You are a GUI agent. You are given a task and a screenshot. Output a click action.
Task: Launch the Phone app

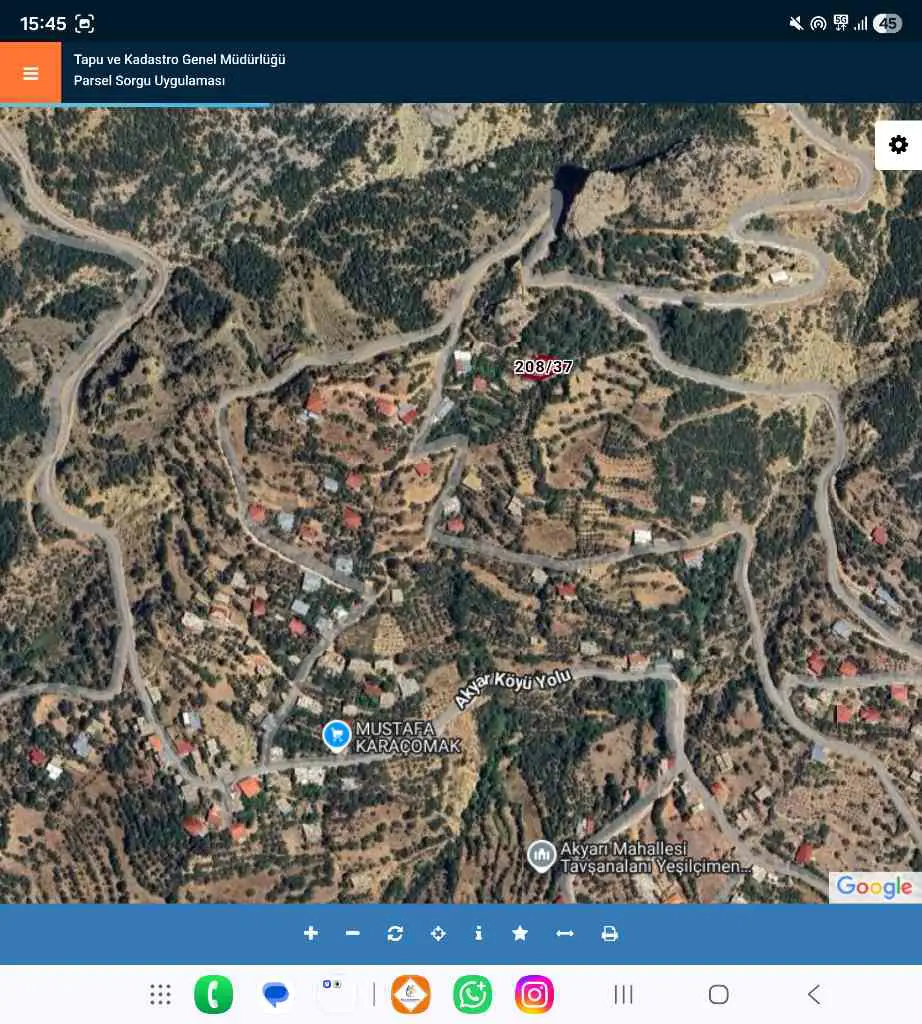(214, 994)
